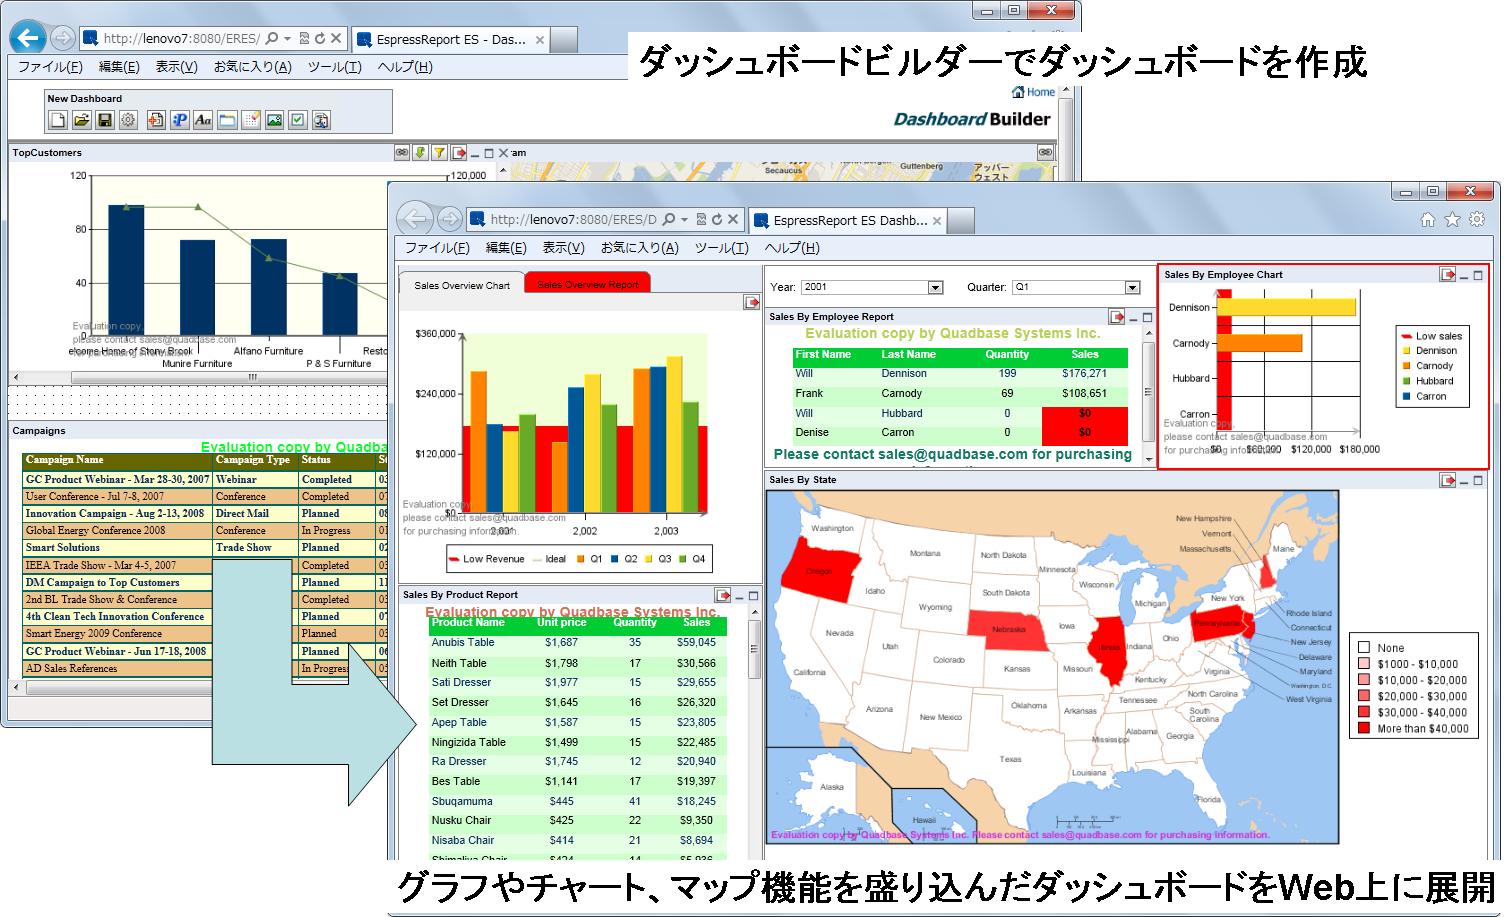Maximize the Sales By State panel

tap(1479, 480)
